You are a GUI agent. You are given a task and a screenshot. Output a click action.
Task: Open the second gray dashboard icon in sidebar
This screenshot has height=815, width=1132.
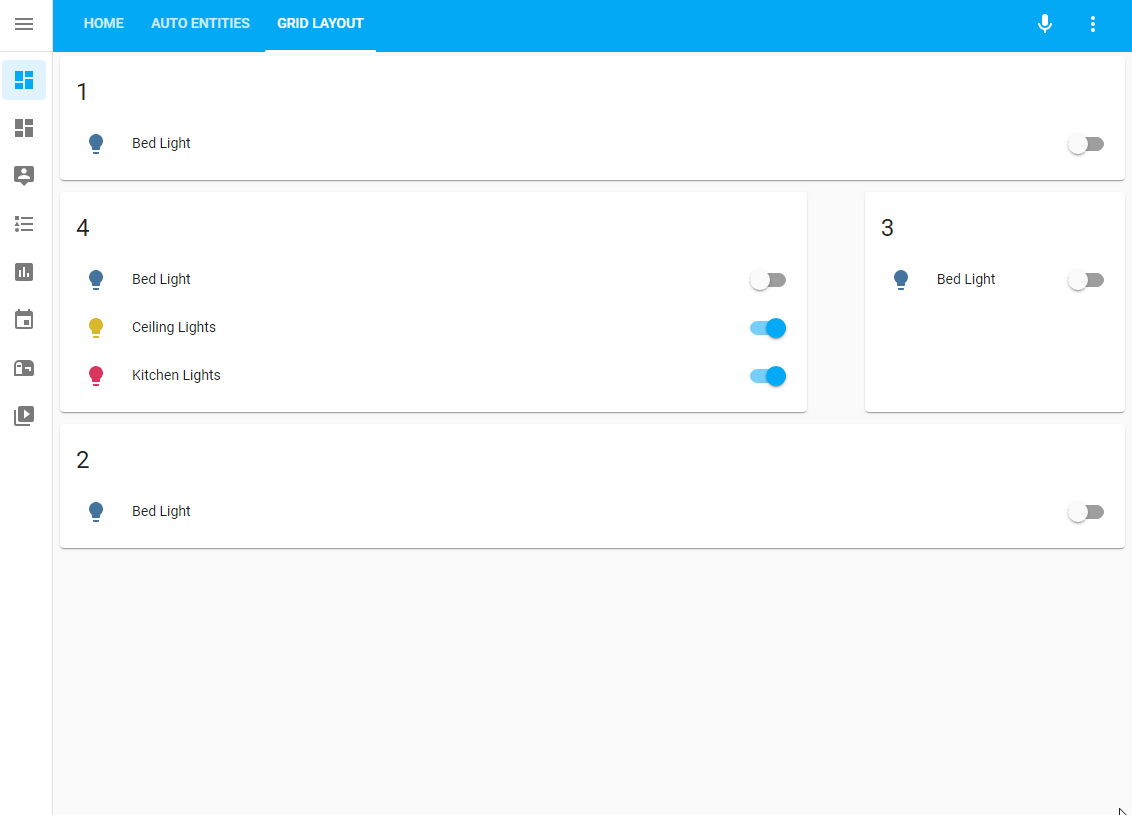(x=24, y=128)
